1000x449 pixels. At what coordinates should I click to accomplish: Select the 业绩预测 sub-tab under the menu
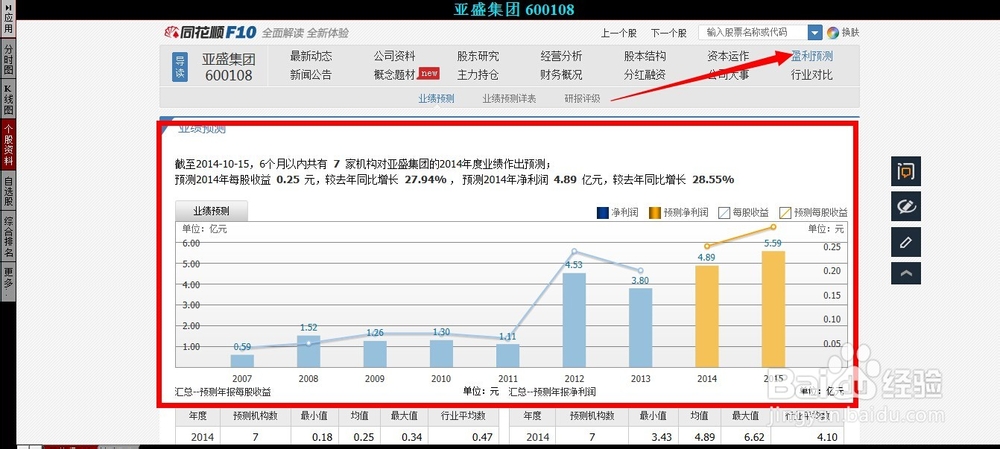tap(436, 99)
